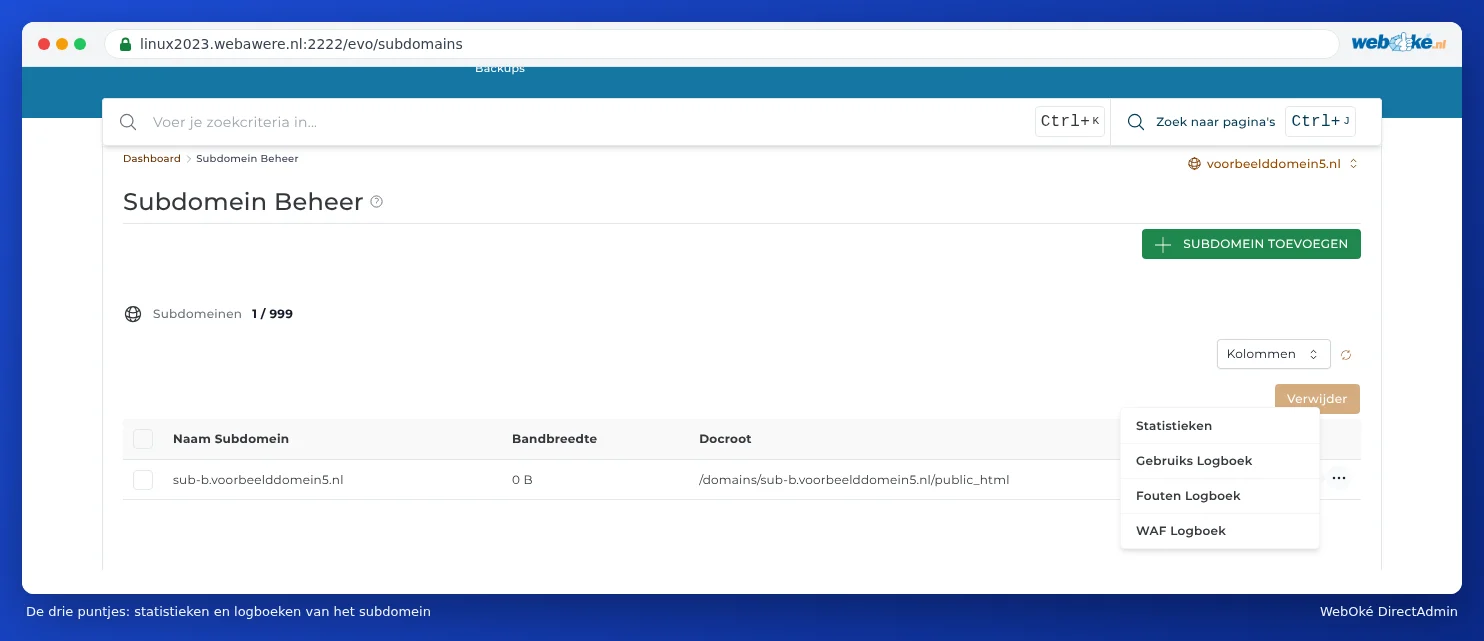Viewport: 1484px width, 641px height.
Task: Open the Zoek naar pagina's page search
Action: point(1241,122)
